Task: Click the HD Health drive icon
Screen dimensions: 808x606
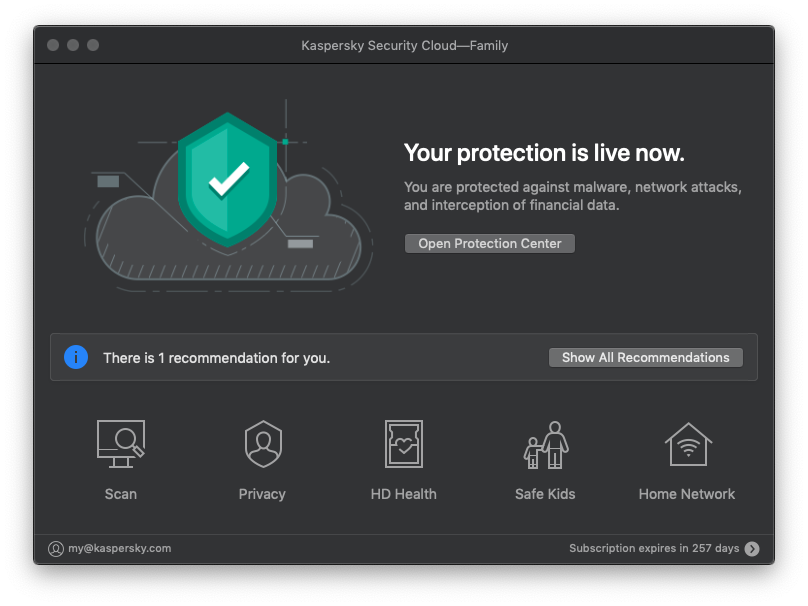Action: [x=403, y=444]
